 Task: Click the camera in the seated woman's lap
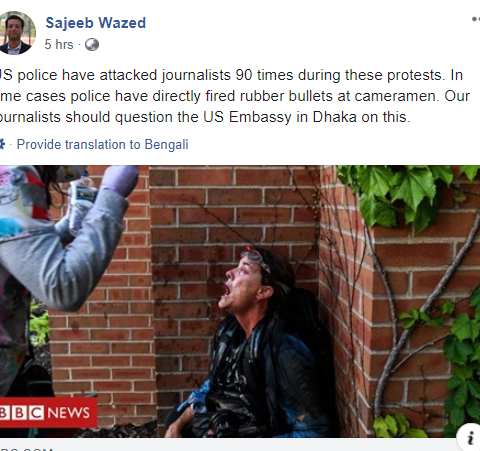218,422
